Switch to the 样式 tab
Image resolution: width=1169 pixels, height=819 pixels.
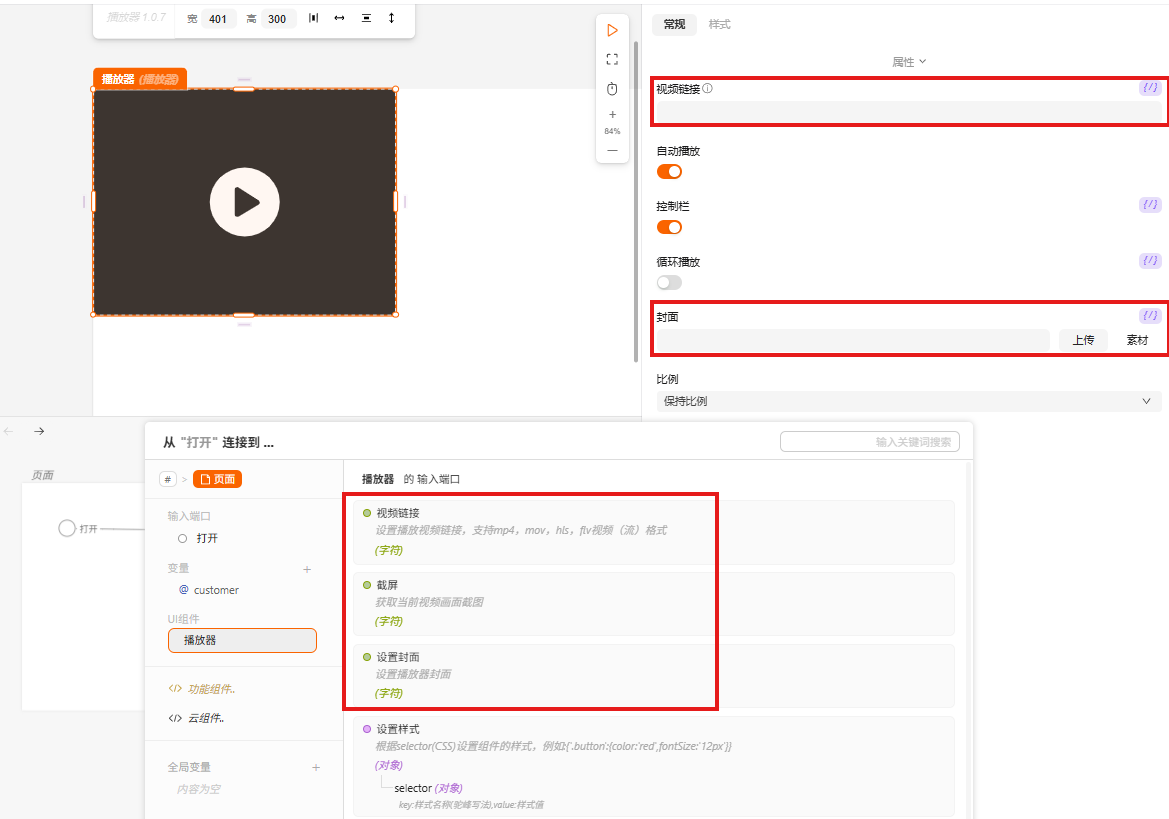[x=720, y=24]
